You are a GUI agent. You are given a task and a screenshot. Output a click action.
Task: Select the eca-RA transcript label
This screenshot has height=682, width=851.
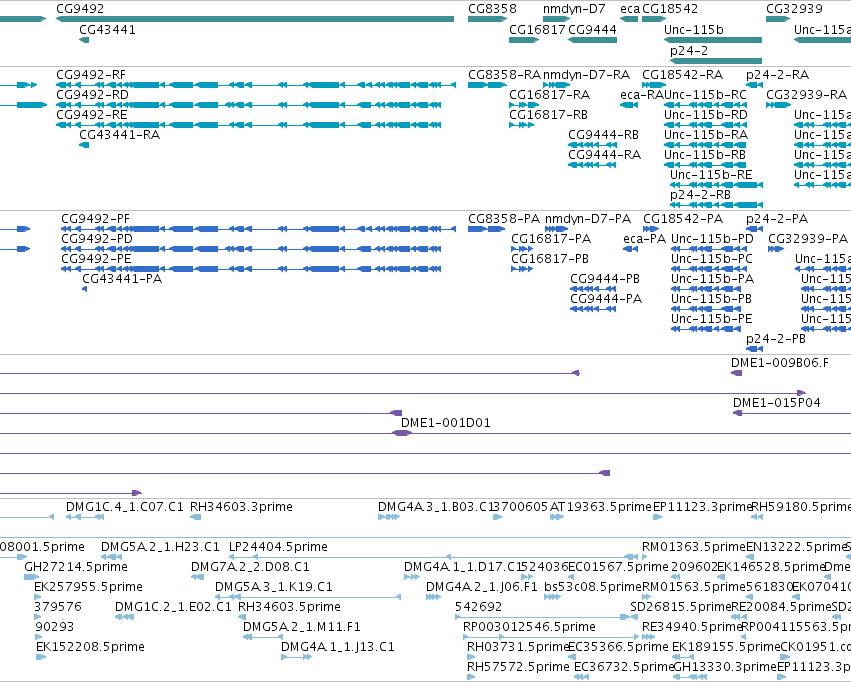(642, 94)
